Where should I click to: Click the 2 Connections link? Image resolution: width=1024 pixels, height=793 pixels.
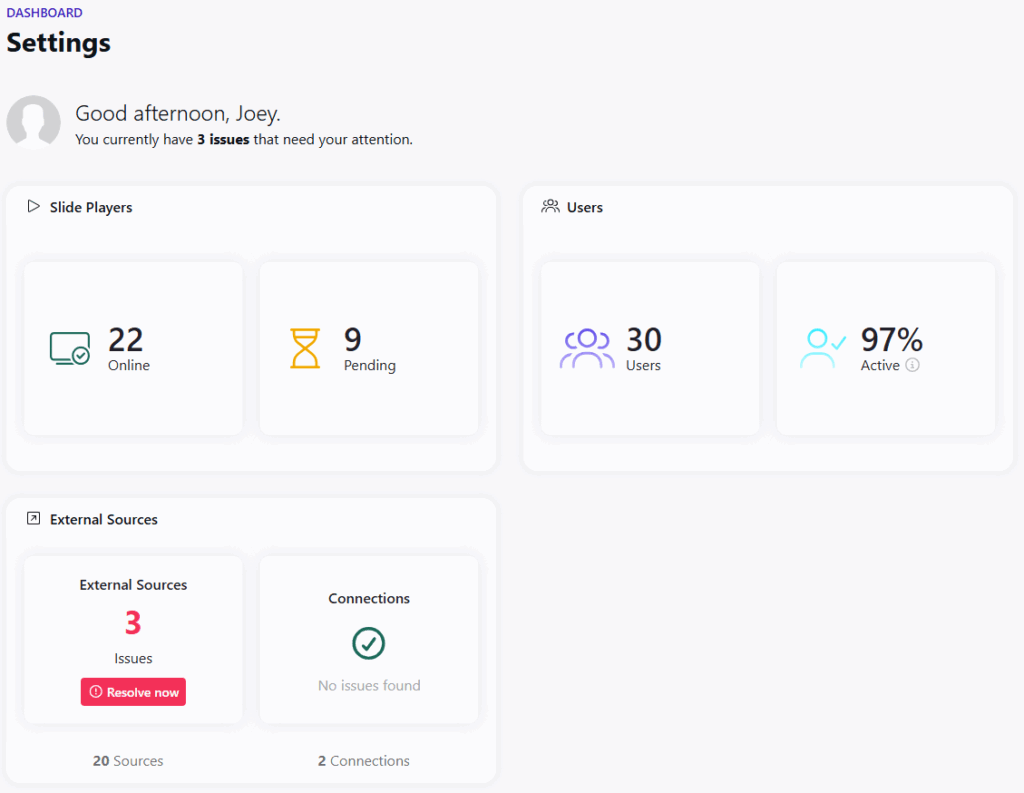[363, 761]
